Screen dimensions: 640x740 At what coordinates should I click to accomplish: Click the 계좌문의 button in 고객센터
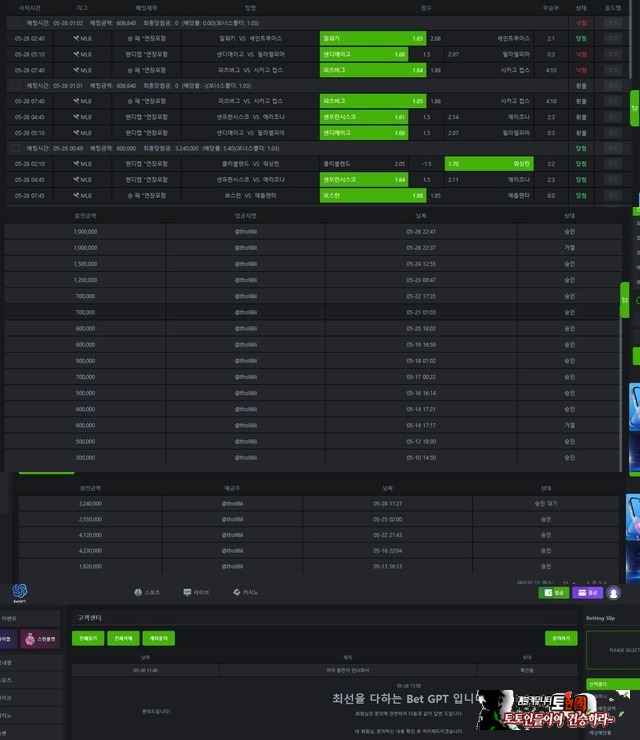(x=159, y=638)
